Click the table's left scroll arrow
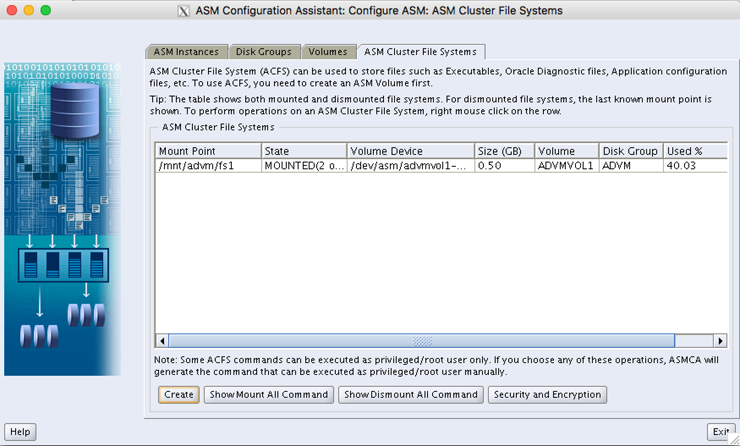The height and width of the screenshot is (446, 740). point(163,341)
